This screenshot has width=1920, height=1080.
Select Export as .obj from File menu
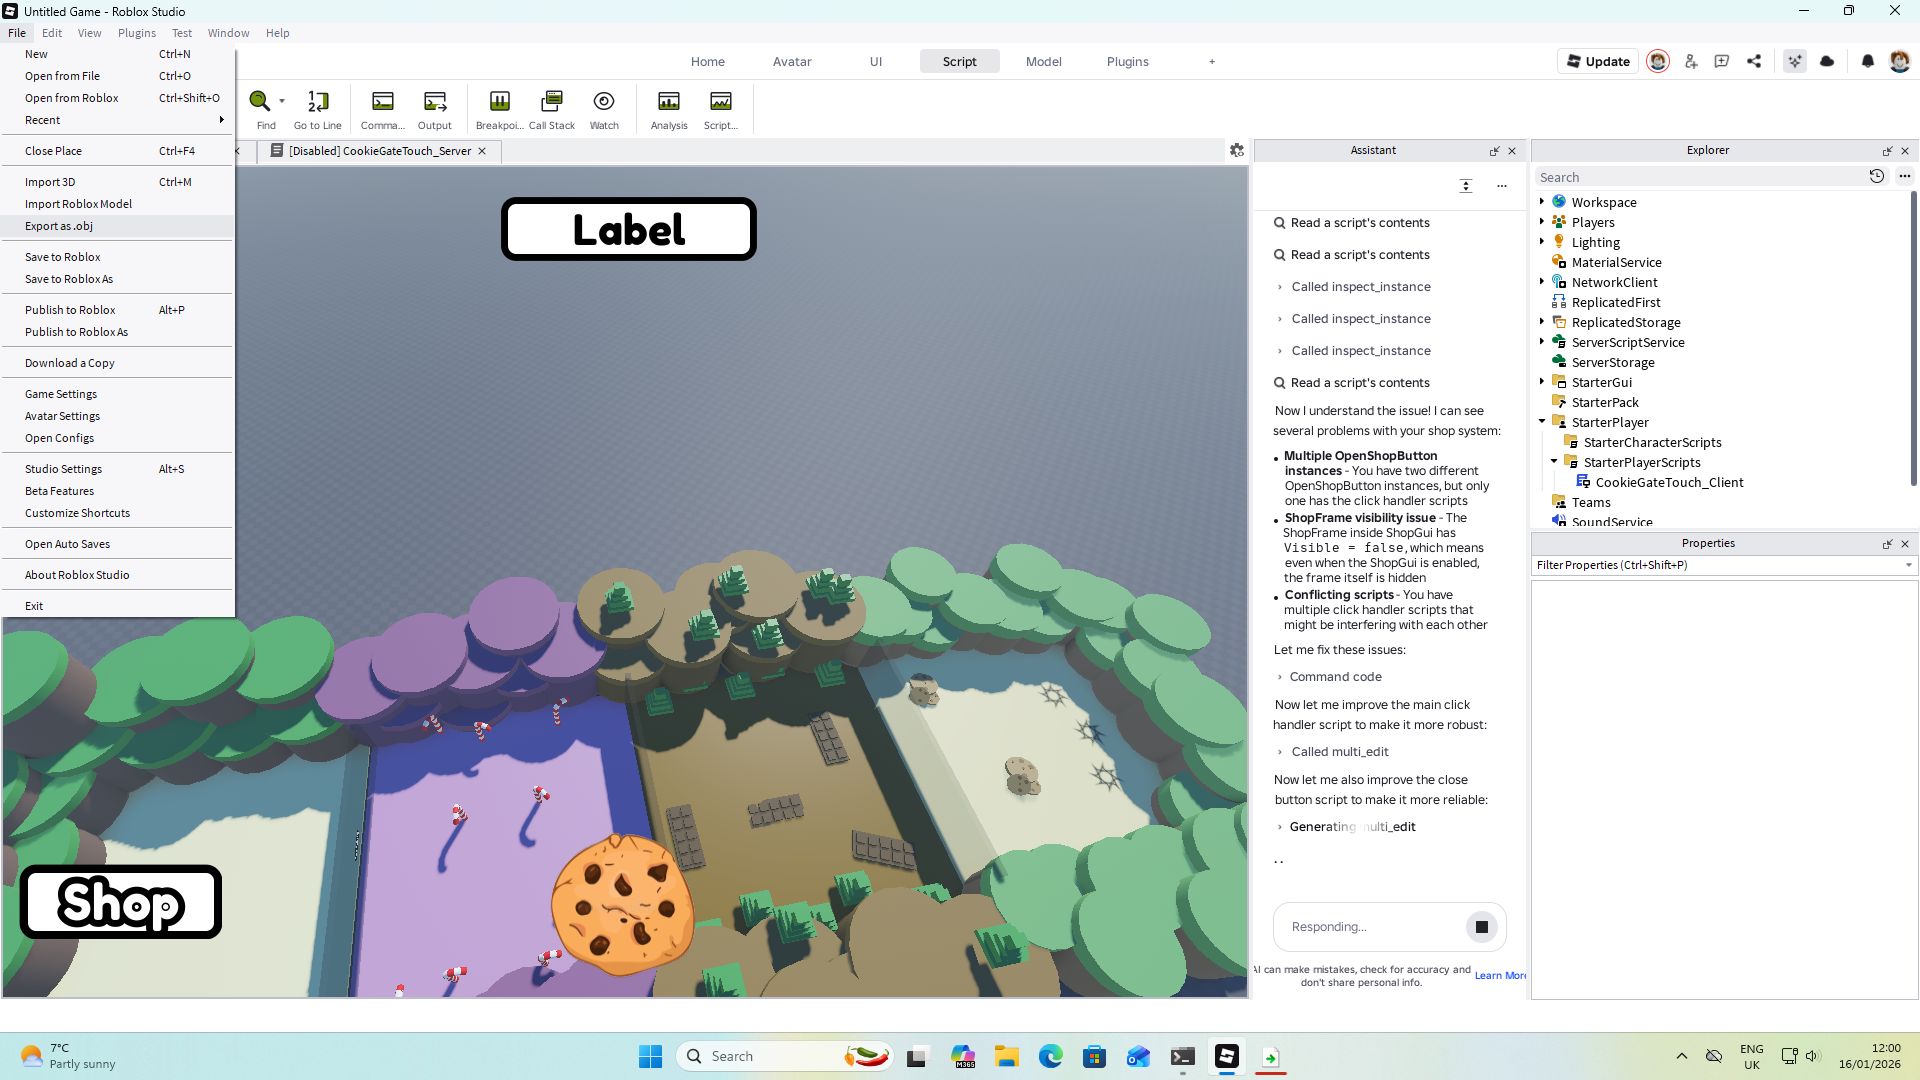point(59,226)
